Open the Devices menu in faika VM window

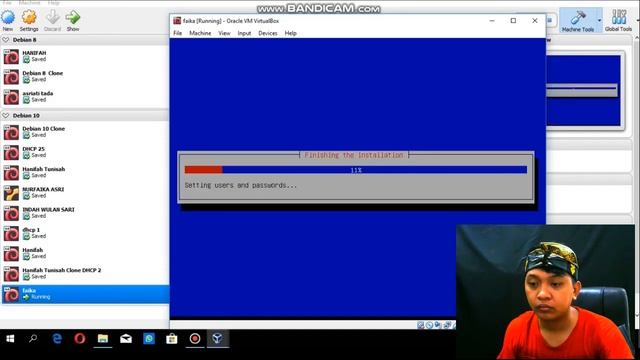[x=268, y=33]
